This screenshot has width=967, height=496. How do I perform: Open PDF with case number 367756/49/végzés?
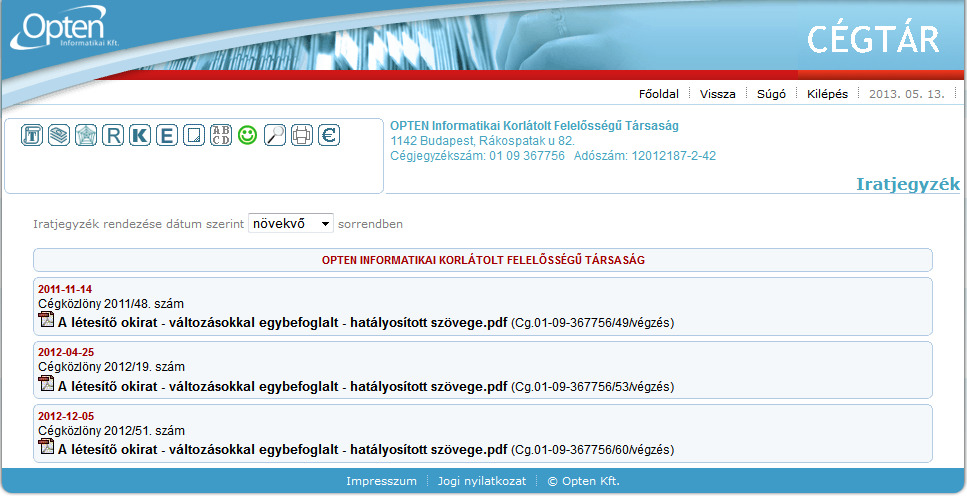(282, 322)
